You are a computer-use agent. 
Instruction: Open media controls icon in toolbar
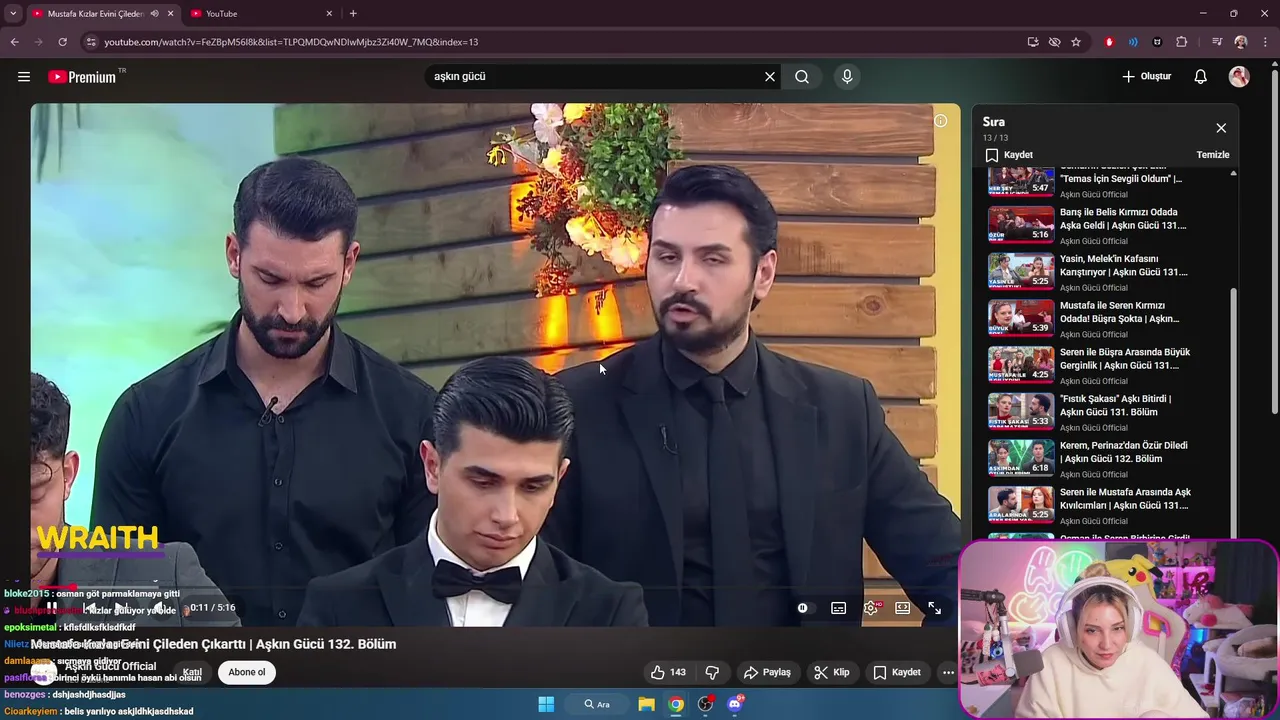1216,42
